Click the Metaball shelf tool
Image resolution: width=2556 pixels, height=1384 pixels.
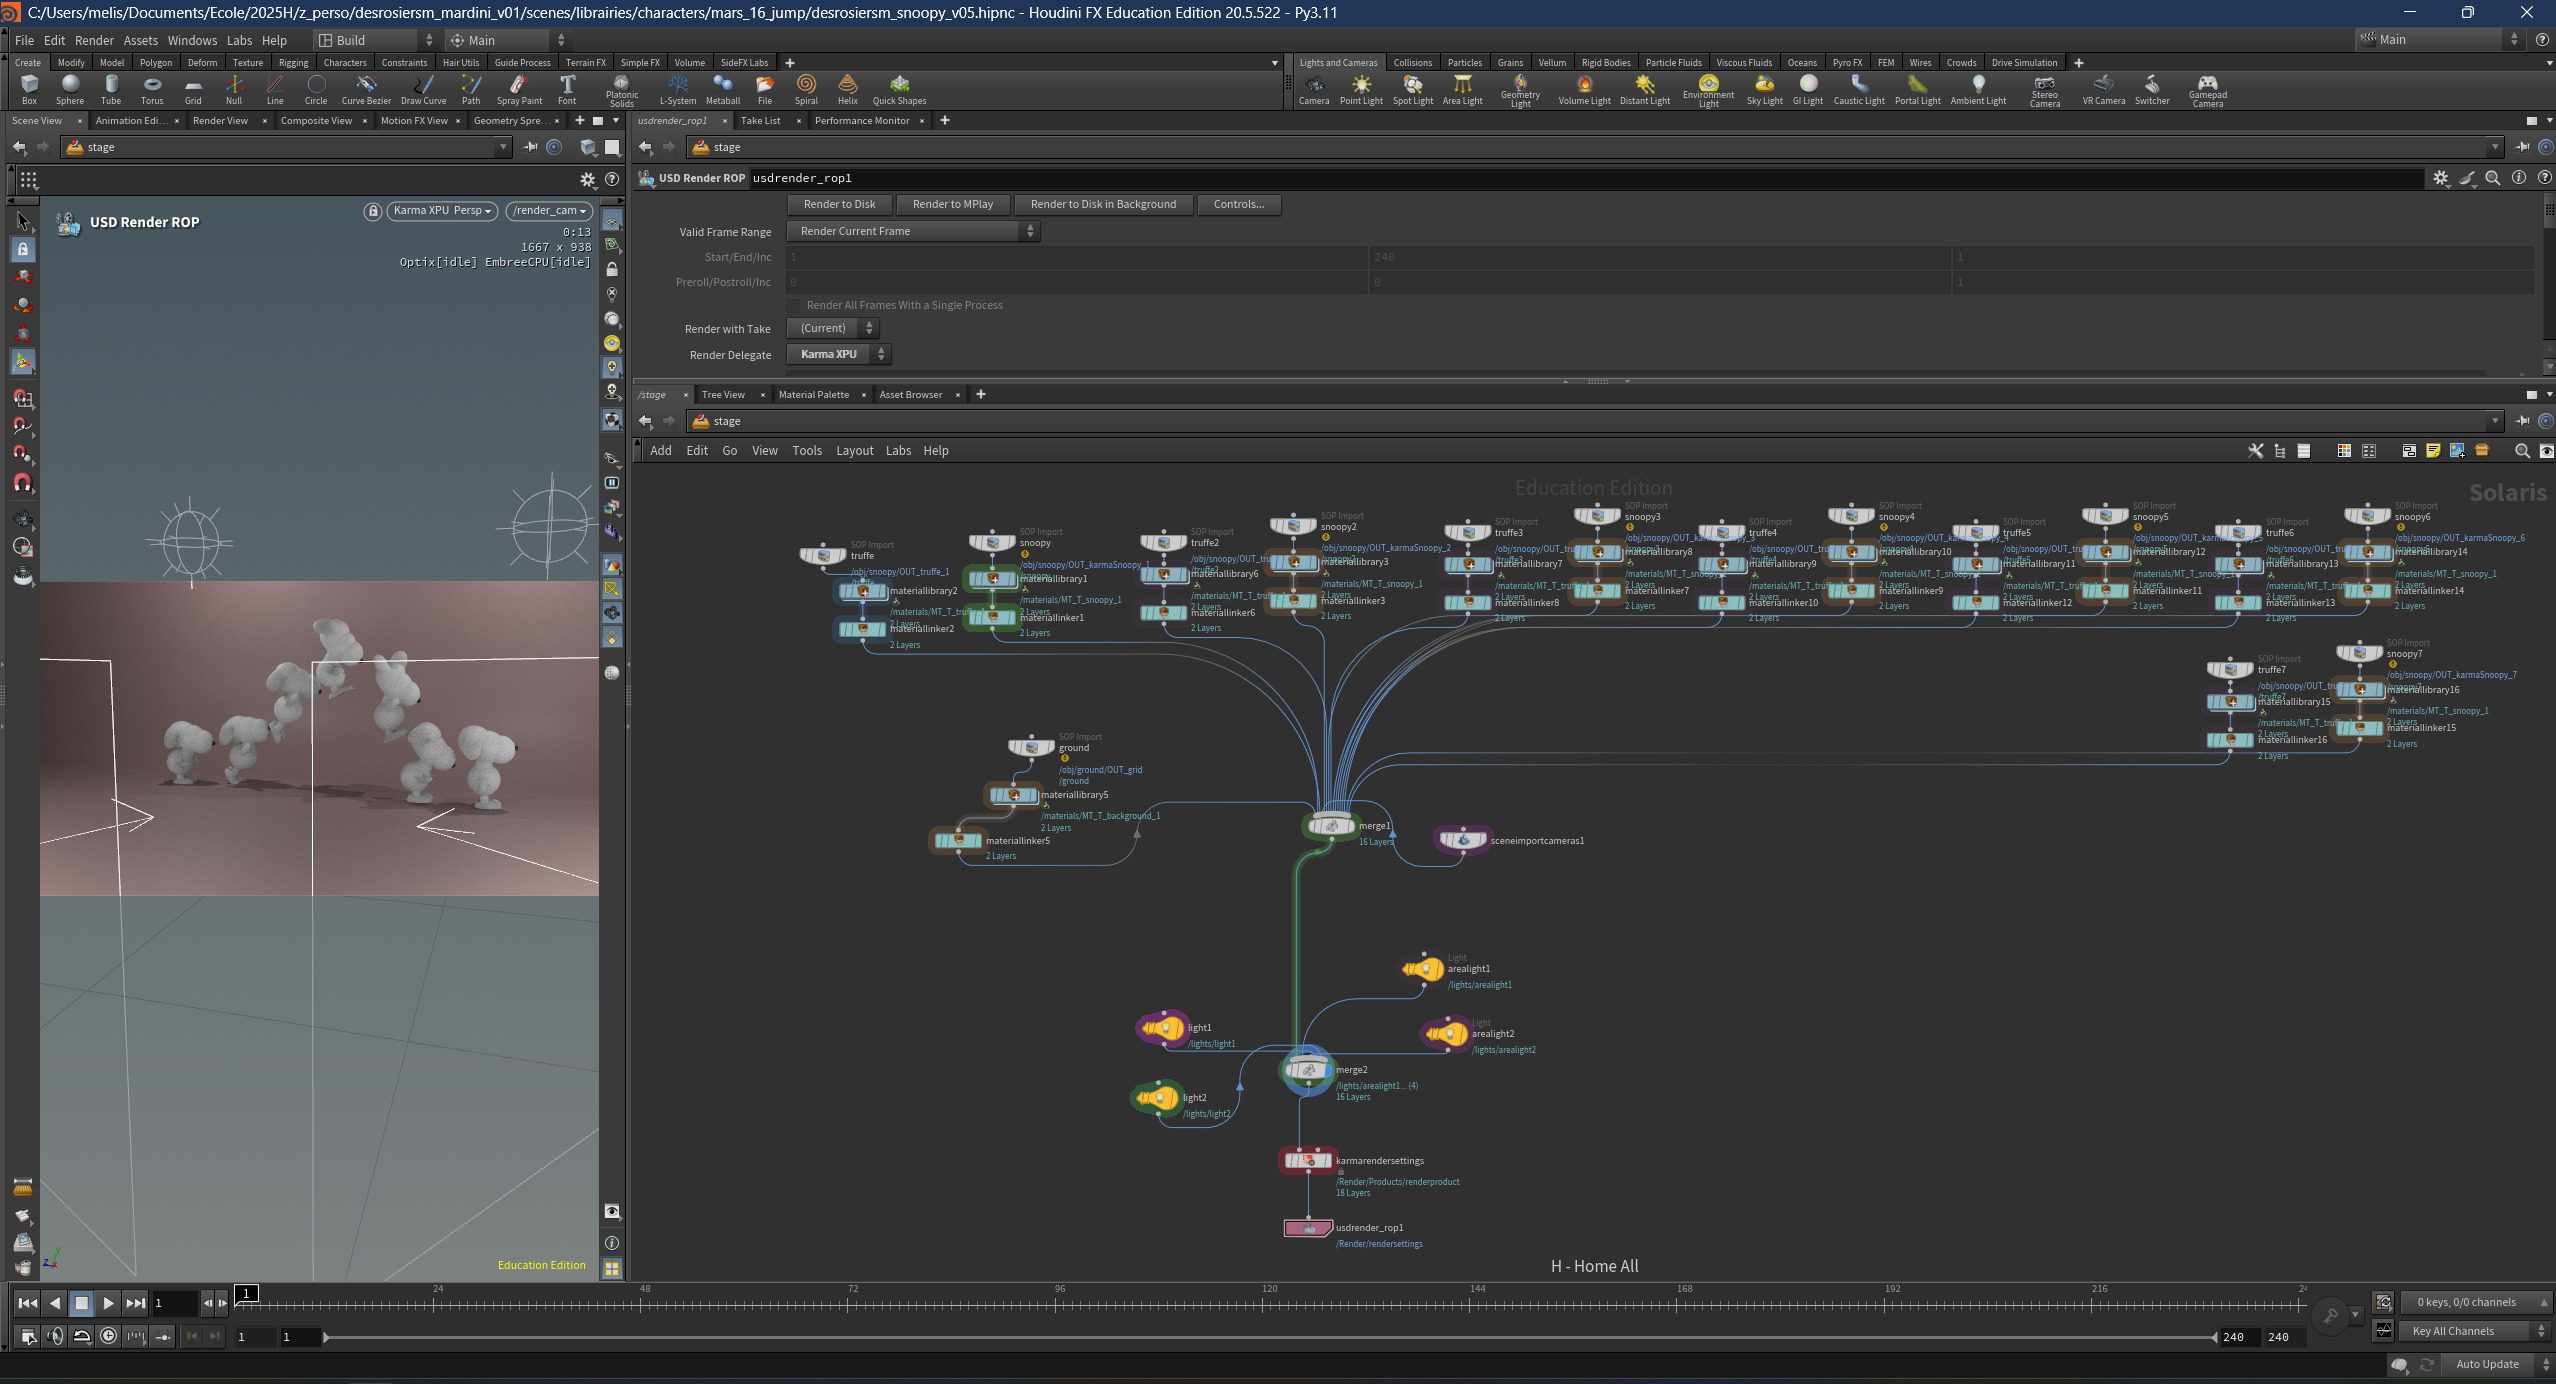point(723,89)
